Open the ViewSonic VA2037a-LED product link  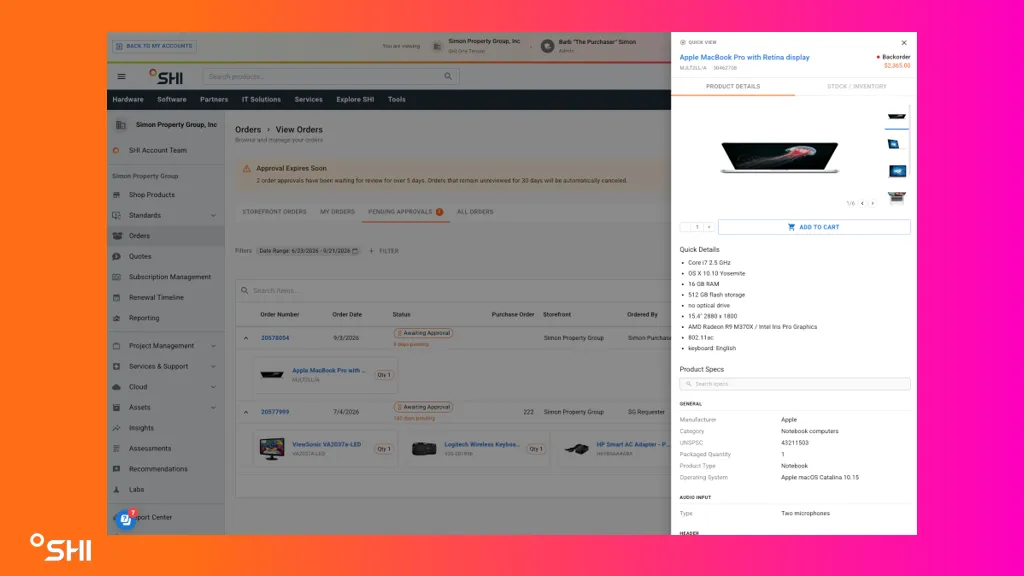[327, 445]
